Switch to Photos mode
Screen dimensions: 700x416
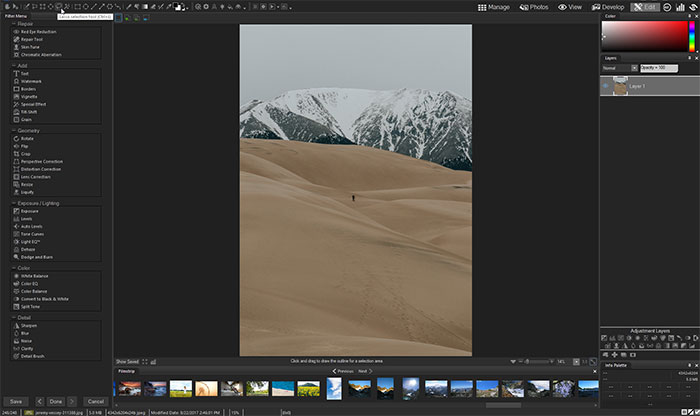coord(534,7)
